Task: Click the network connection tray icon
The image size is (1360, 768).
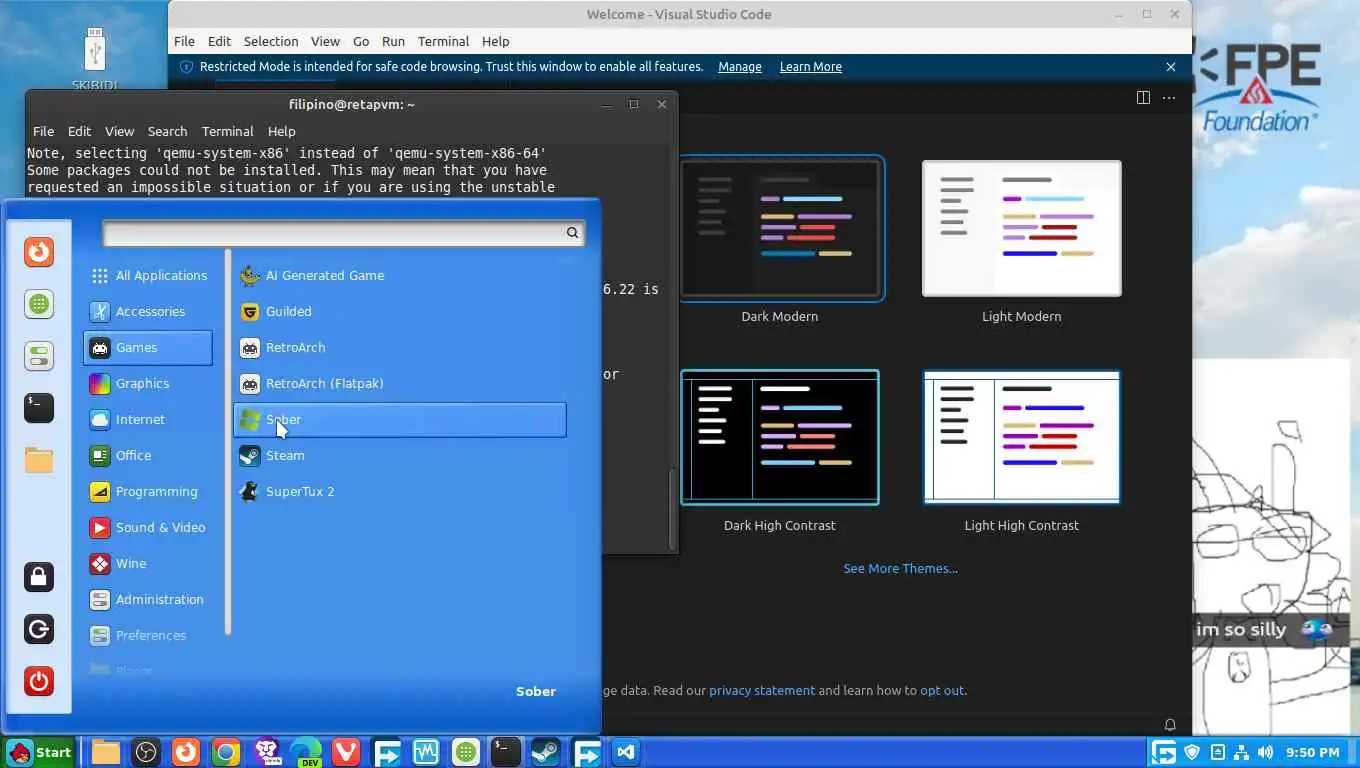Action: click(x=1241, y=753)
